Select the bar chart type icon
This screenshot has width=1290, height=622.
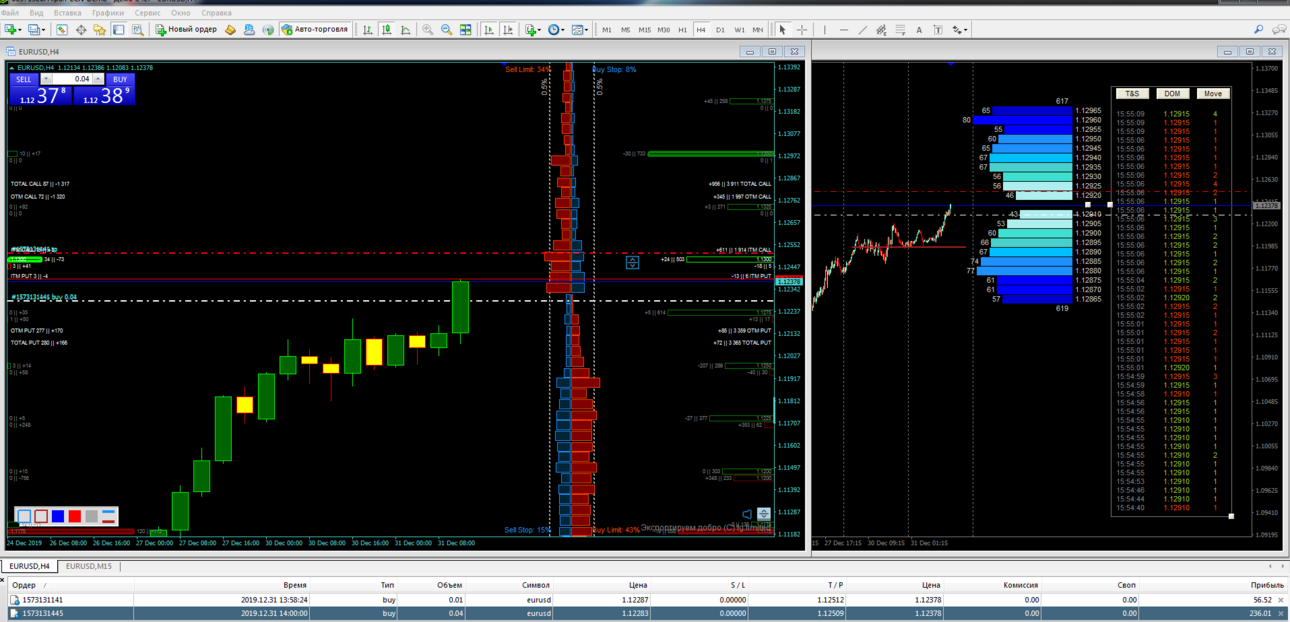point(368,30)
